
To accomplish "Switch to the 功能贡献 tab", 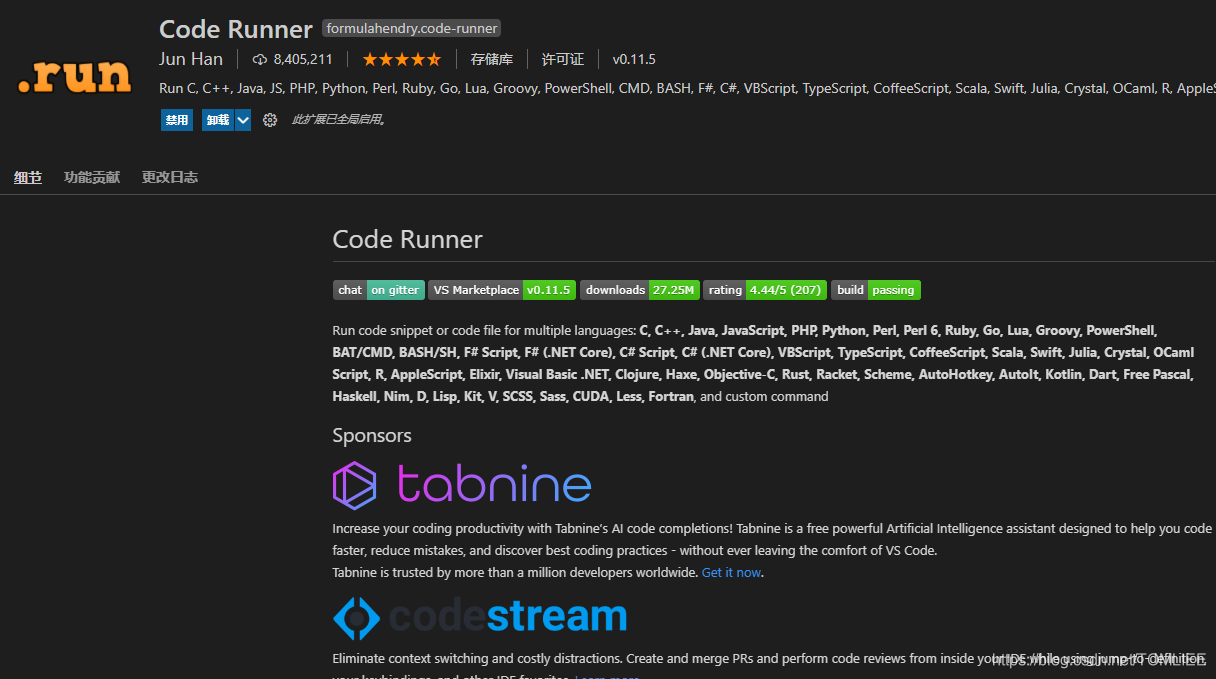I will click(x=92, y=177).
